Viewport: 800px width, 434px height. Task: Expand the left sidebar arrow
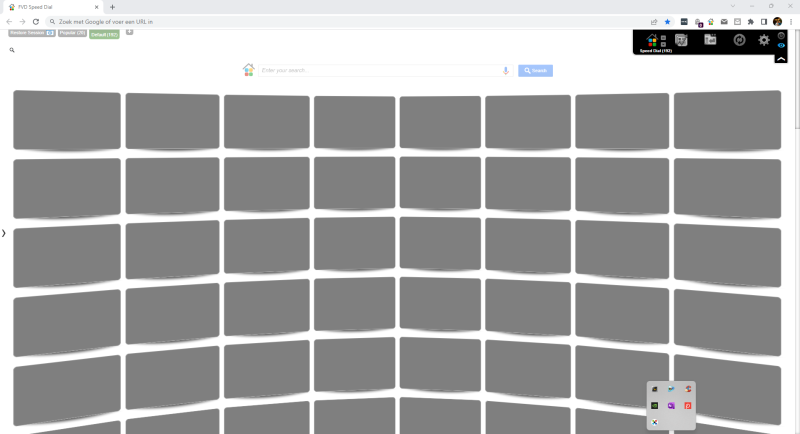[4, 233]
